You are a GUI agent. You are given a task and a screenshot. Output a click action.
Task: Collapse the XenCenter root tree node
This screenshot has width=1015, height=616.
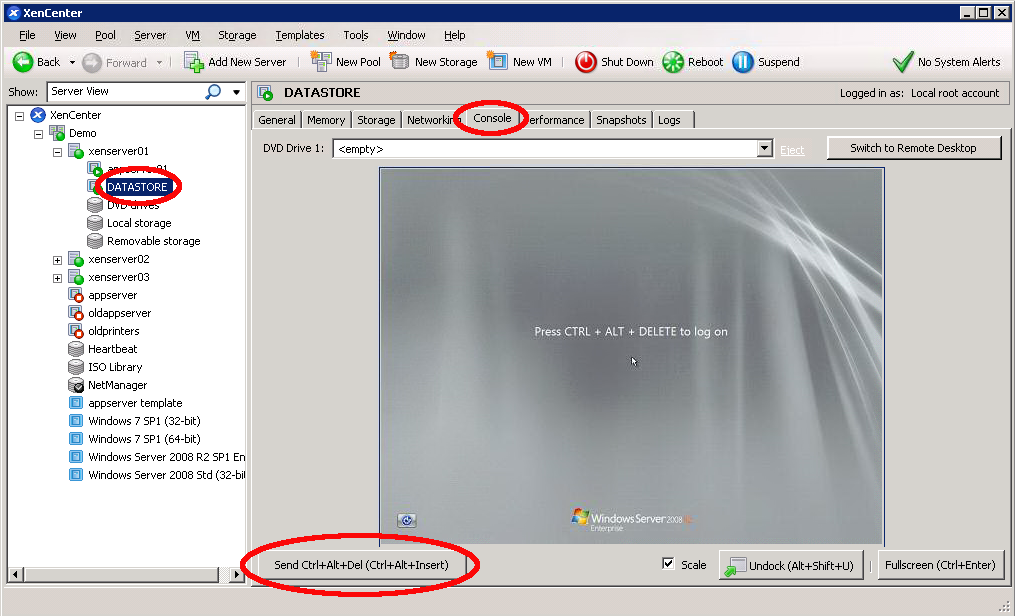click(19, 116)
